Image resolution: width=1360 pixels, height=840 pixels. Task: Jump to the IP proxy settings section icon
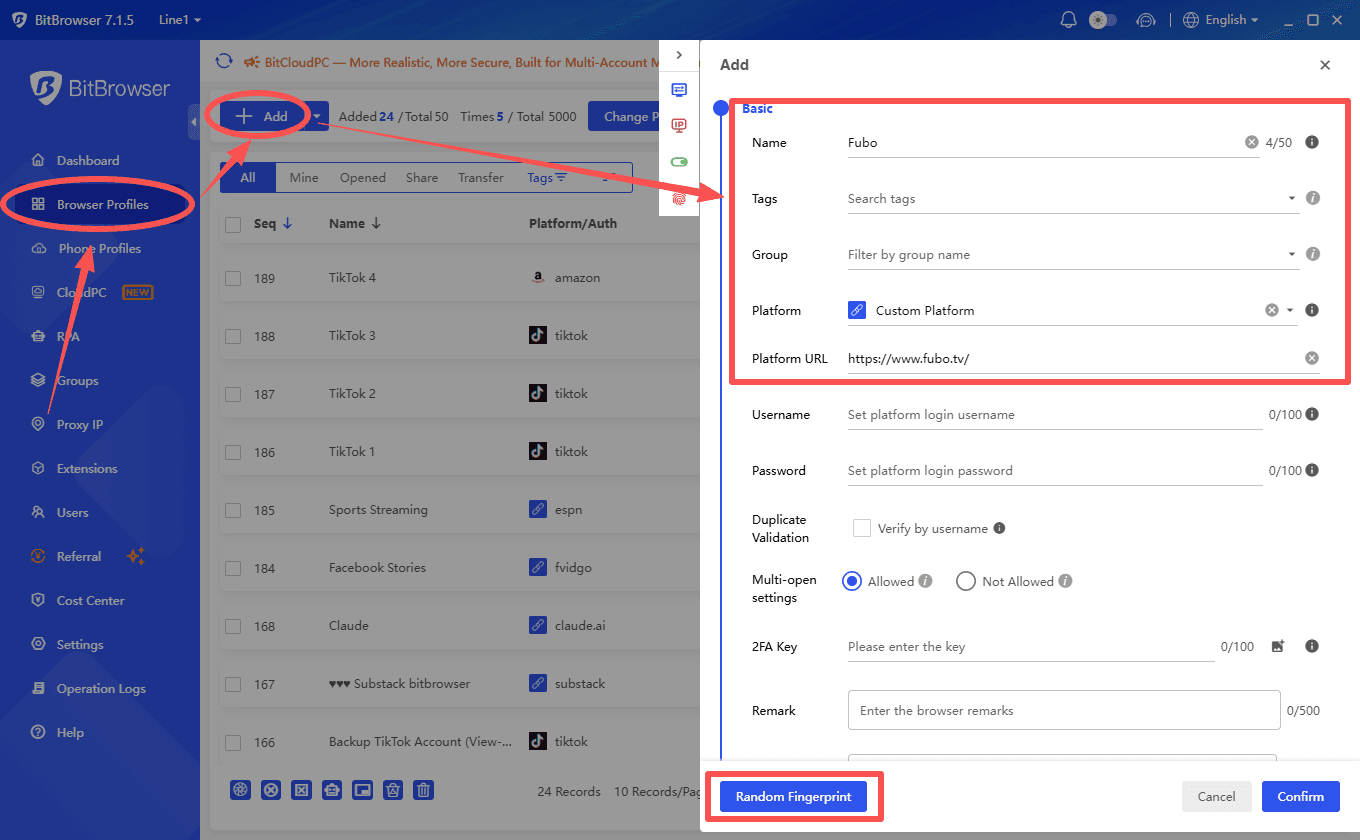[x=679, y=125]
